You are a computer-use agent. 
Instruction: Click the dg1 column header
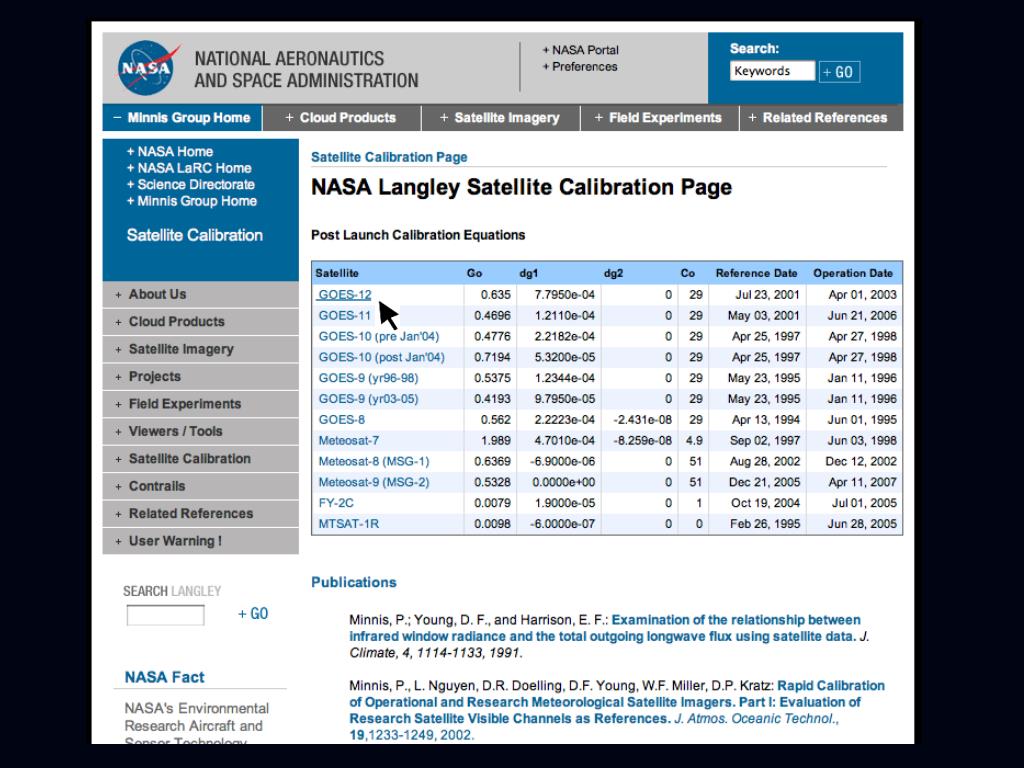pyautogui.click(x=528, y=274)
